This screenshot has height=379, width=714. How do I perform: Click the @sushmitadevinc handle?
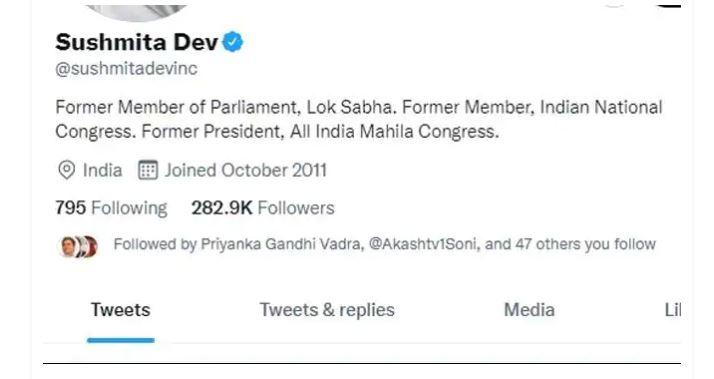tap(126, 69)
